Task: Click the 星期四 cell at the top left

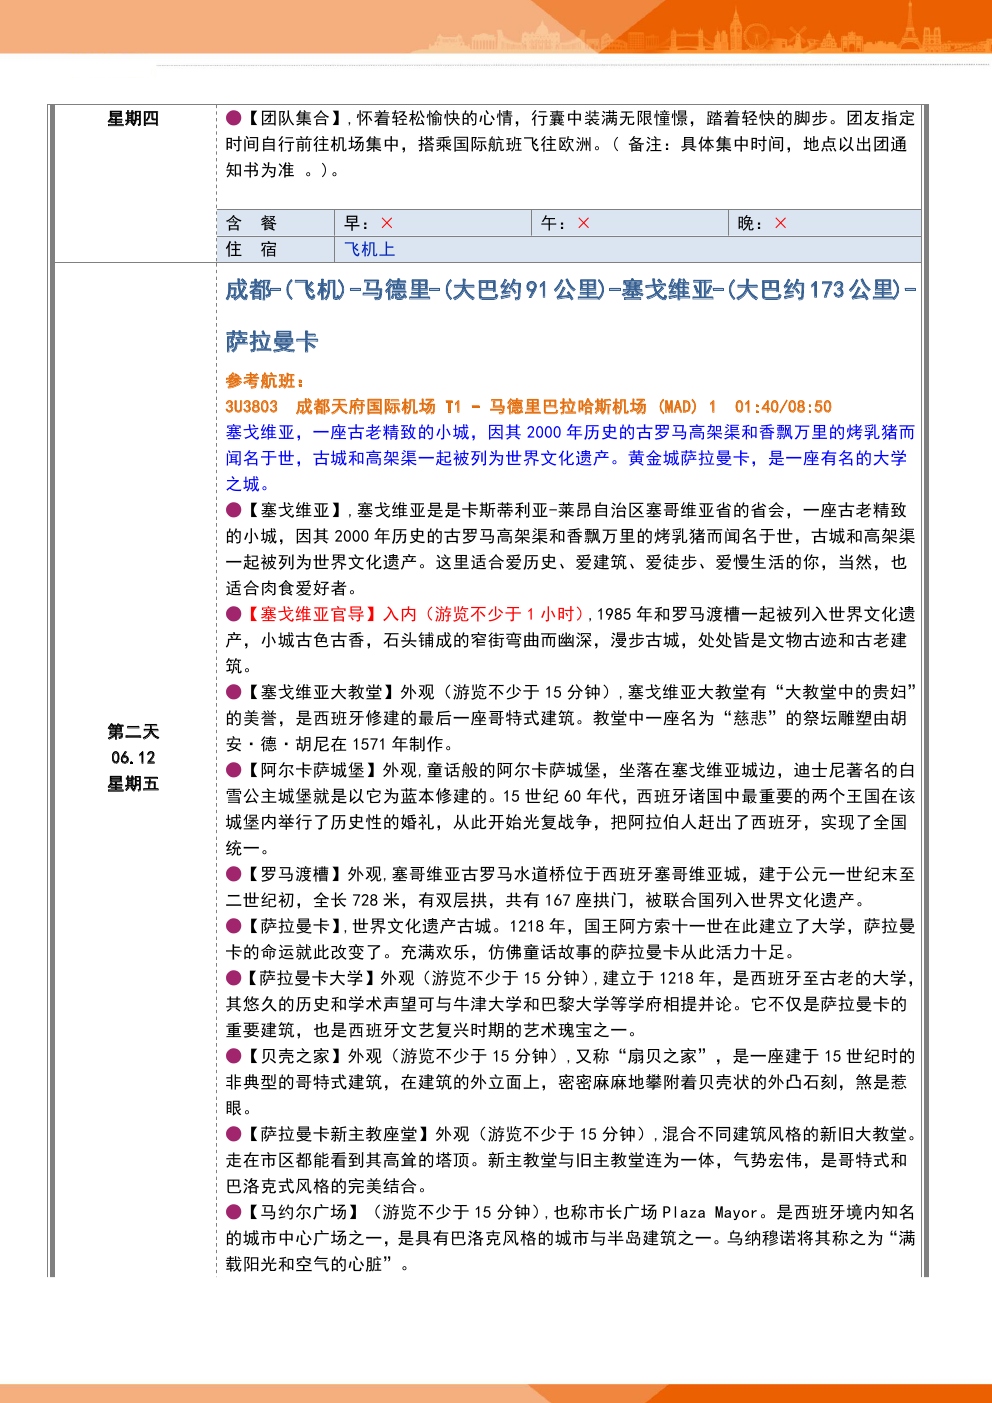Action: pos(133,118)
